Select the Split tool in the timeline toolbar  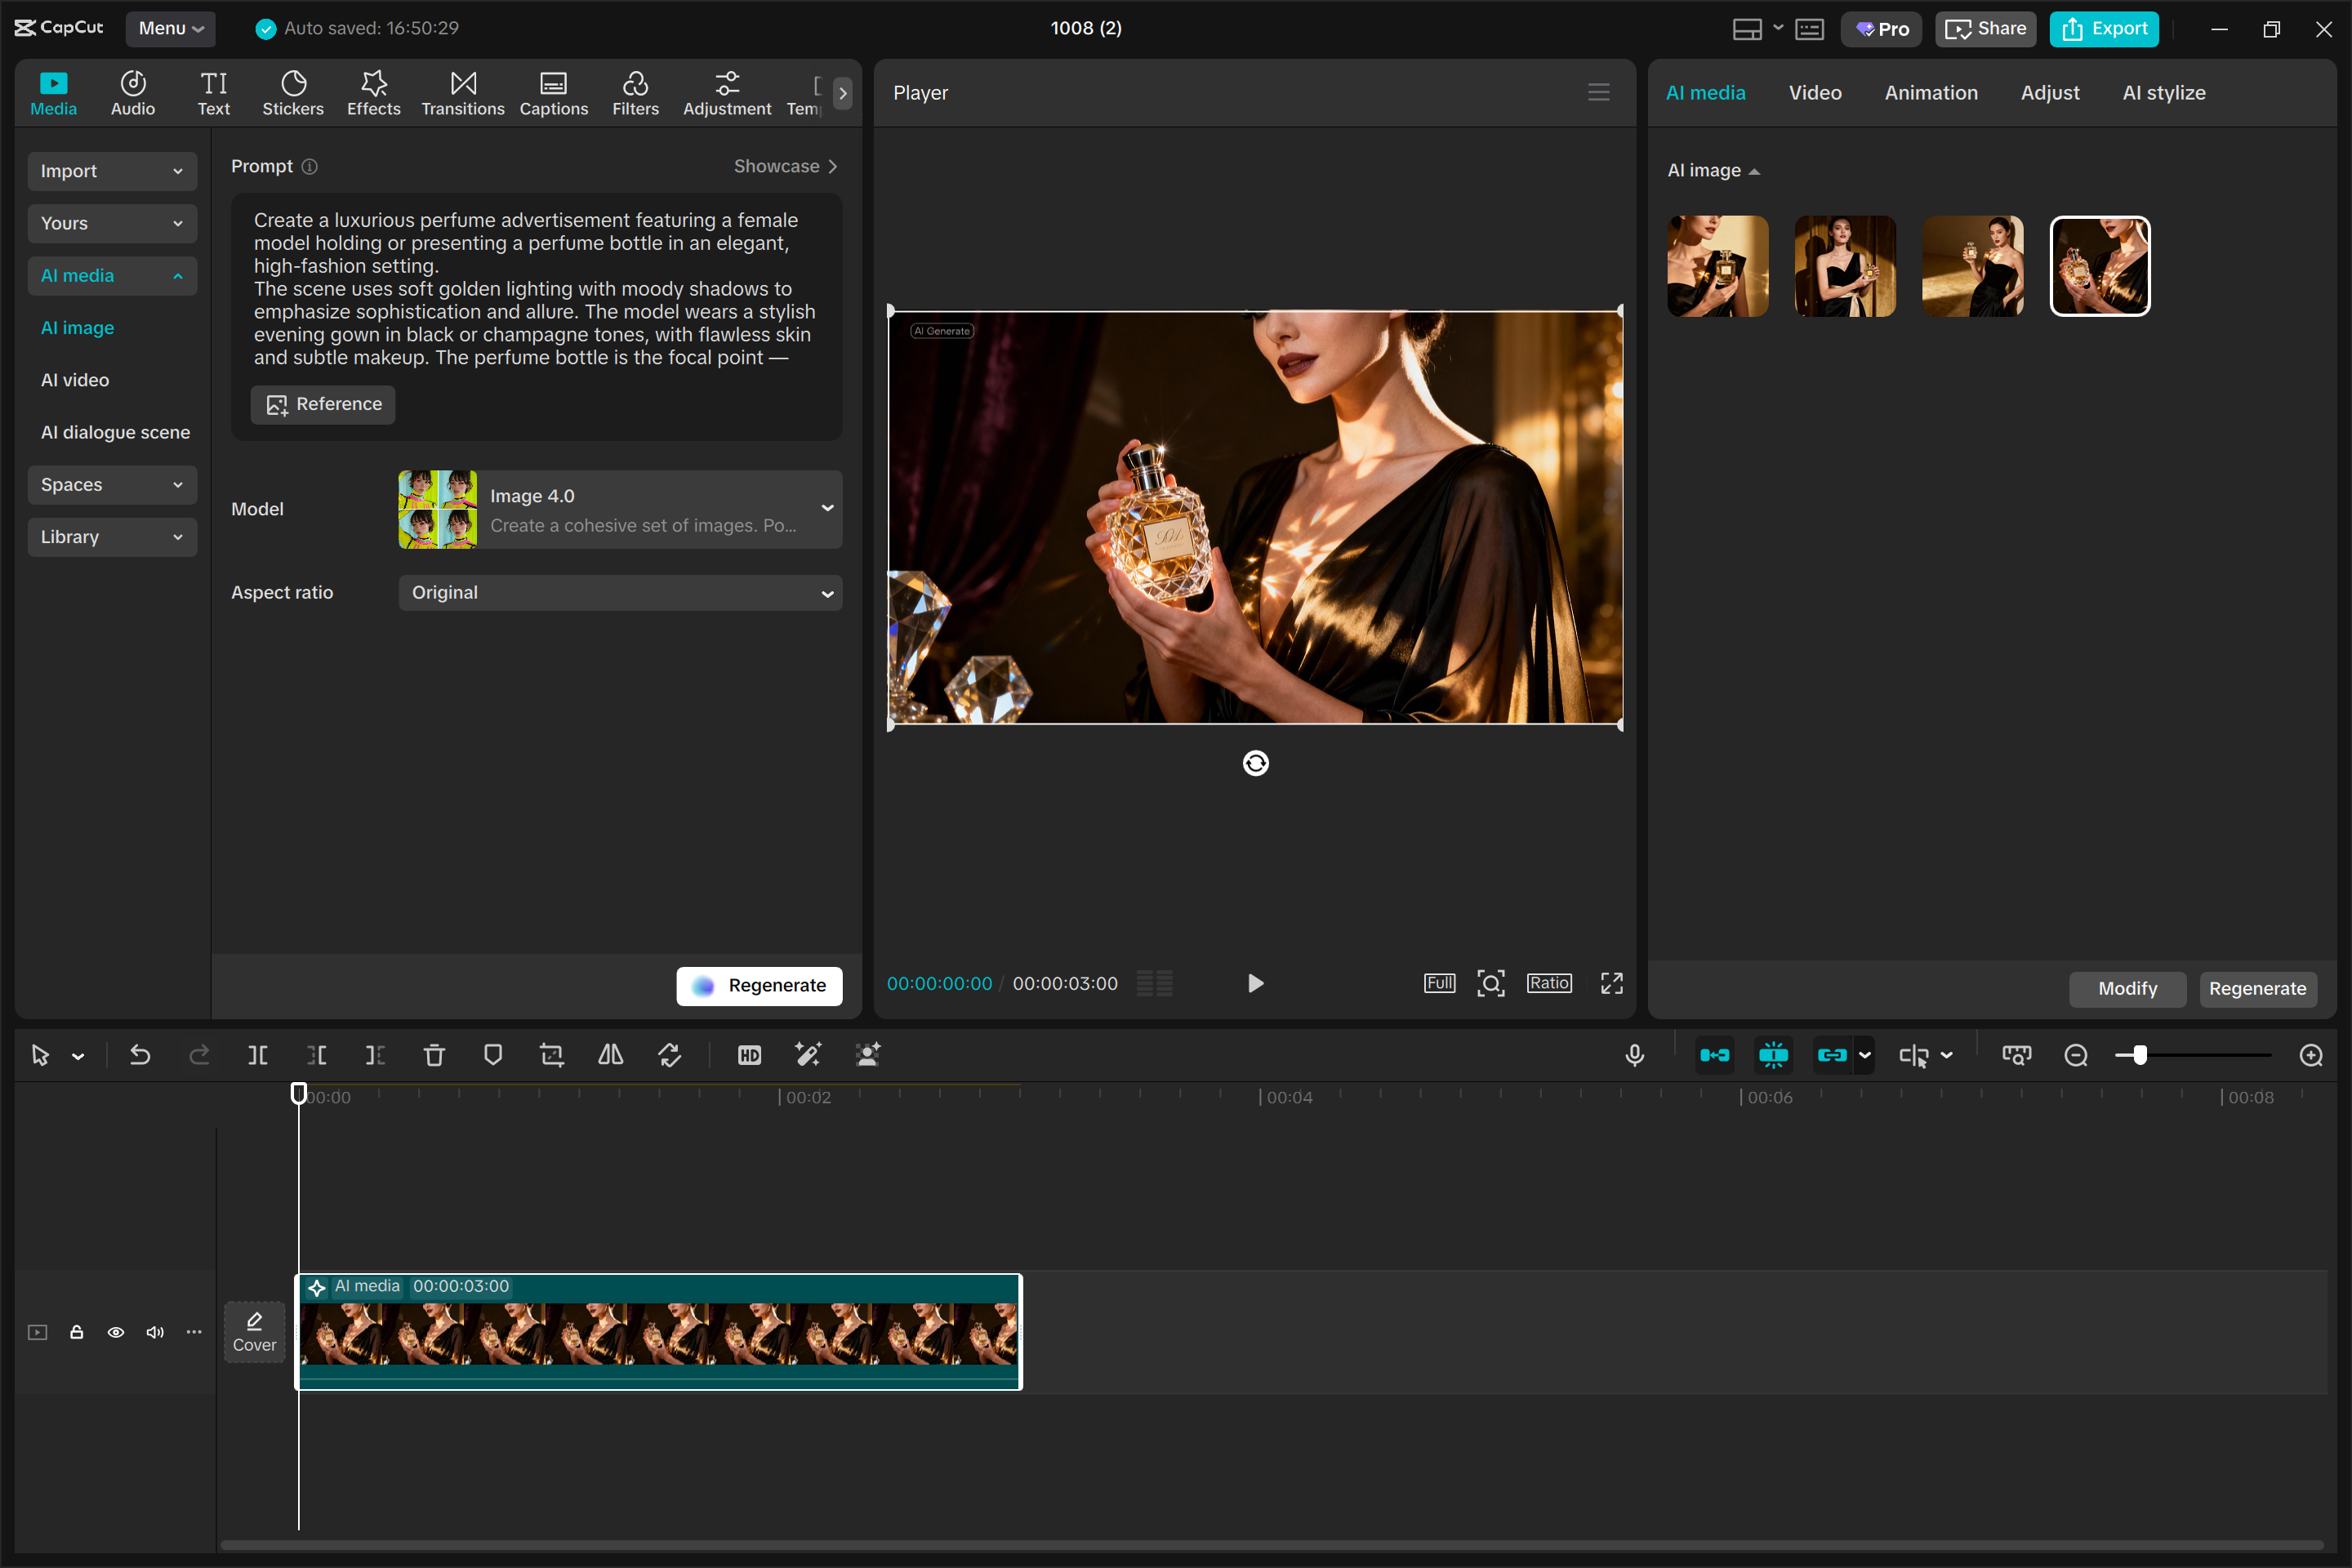tap(258, 1054)
